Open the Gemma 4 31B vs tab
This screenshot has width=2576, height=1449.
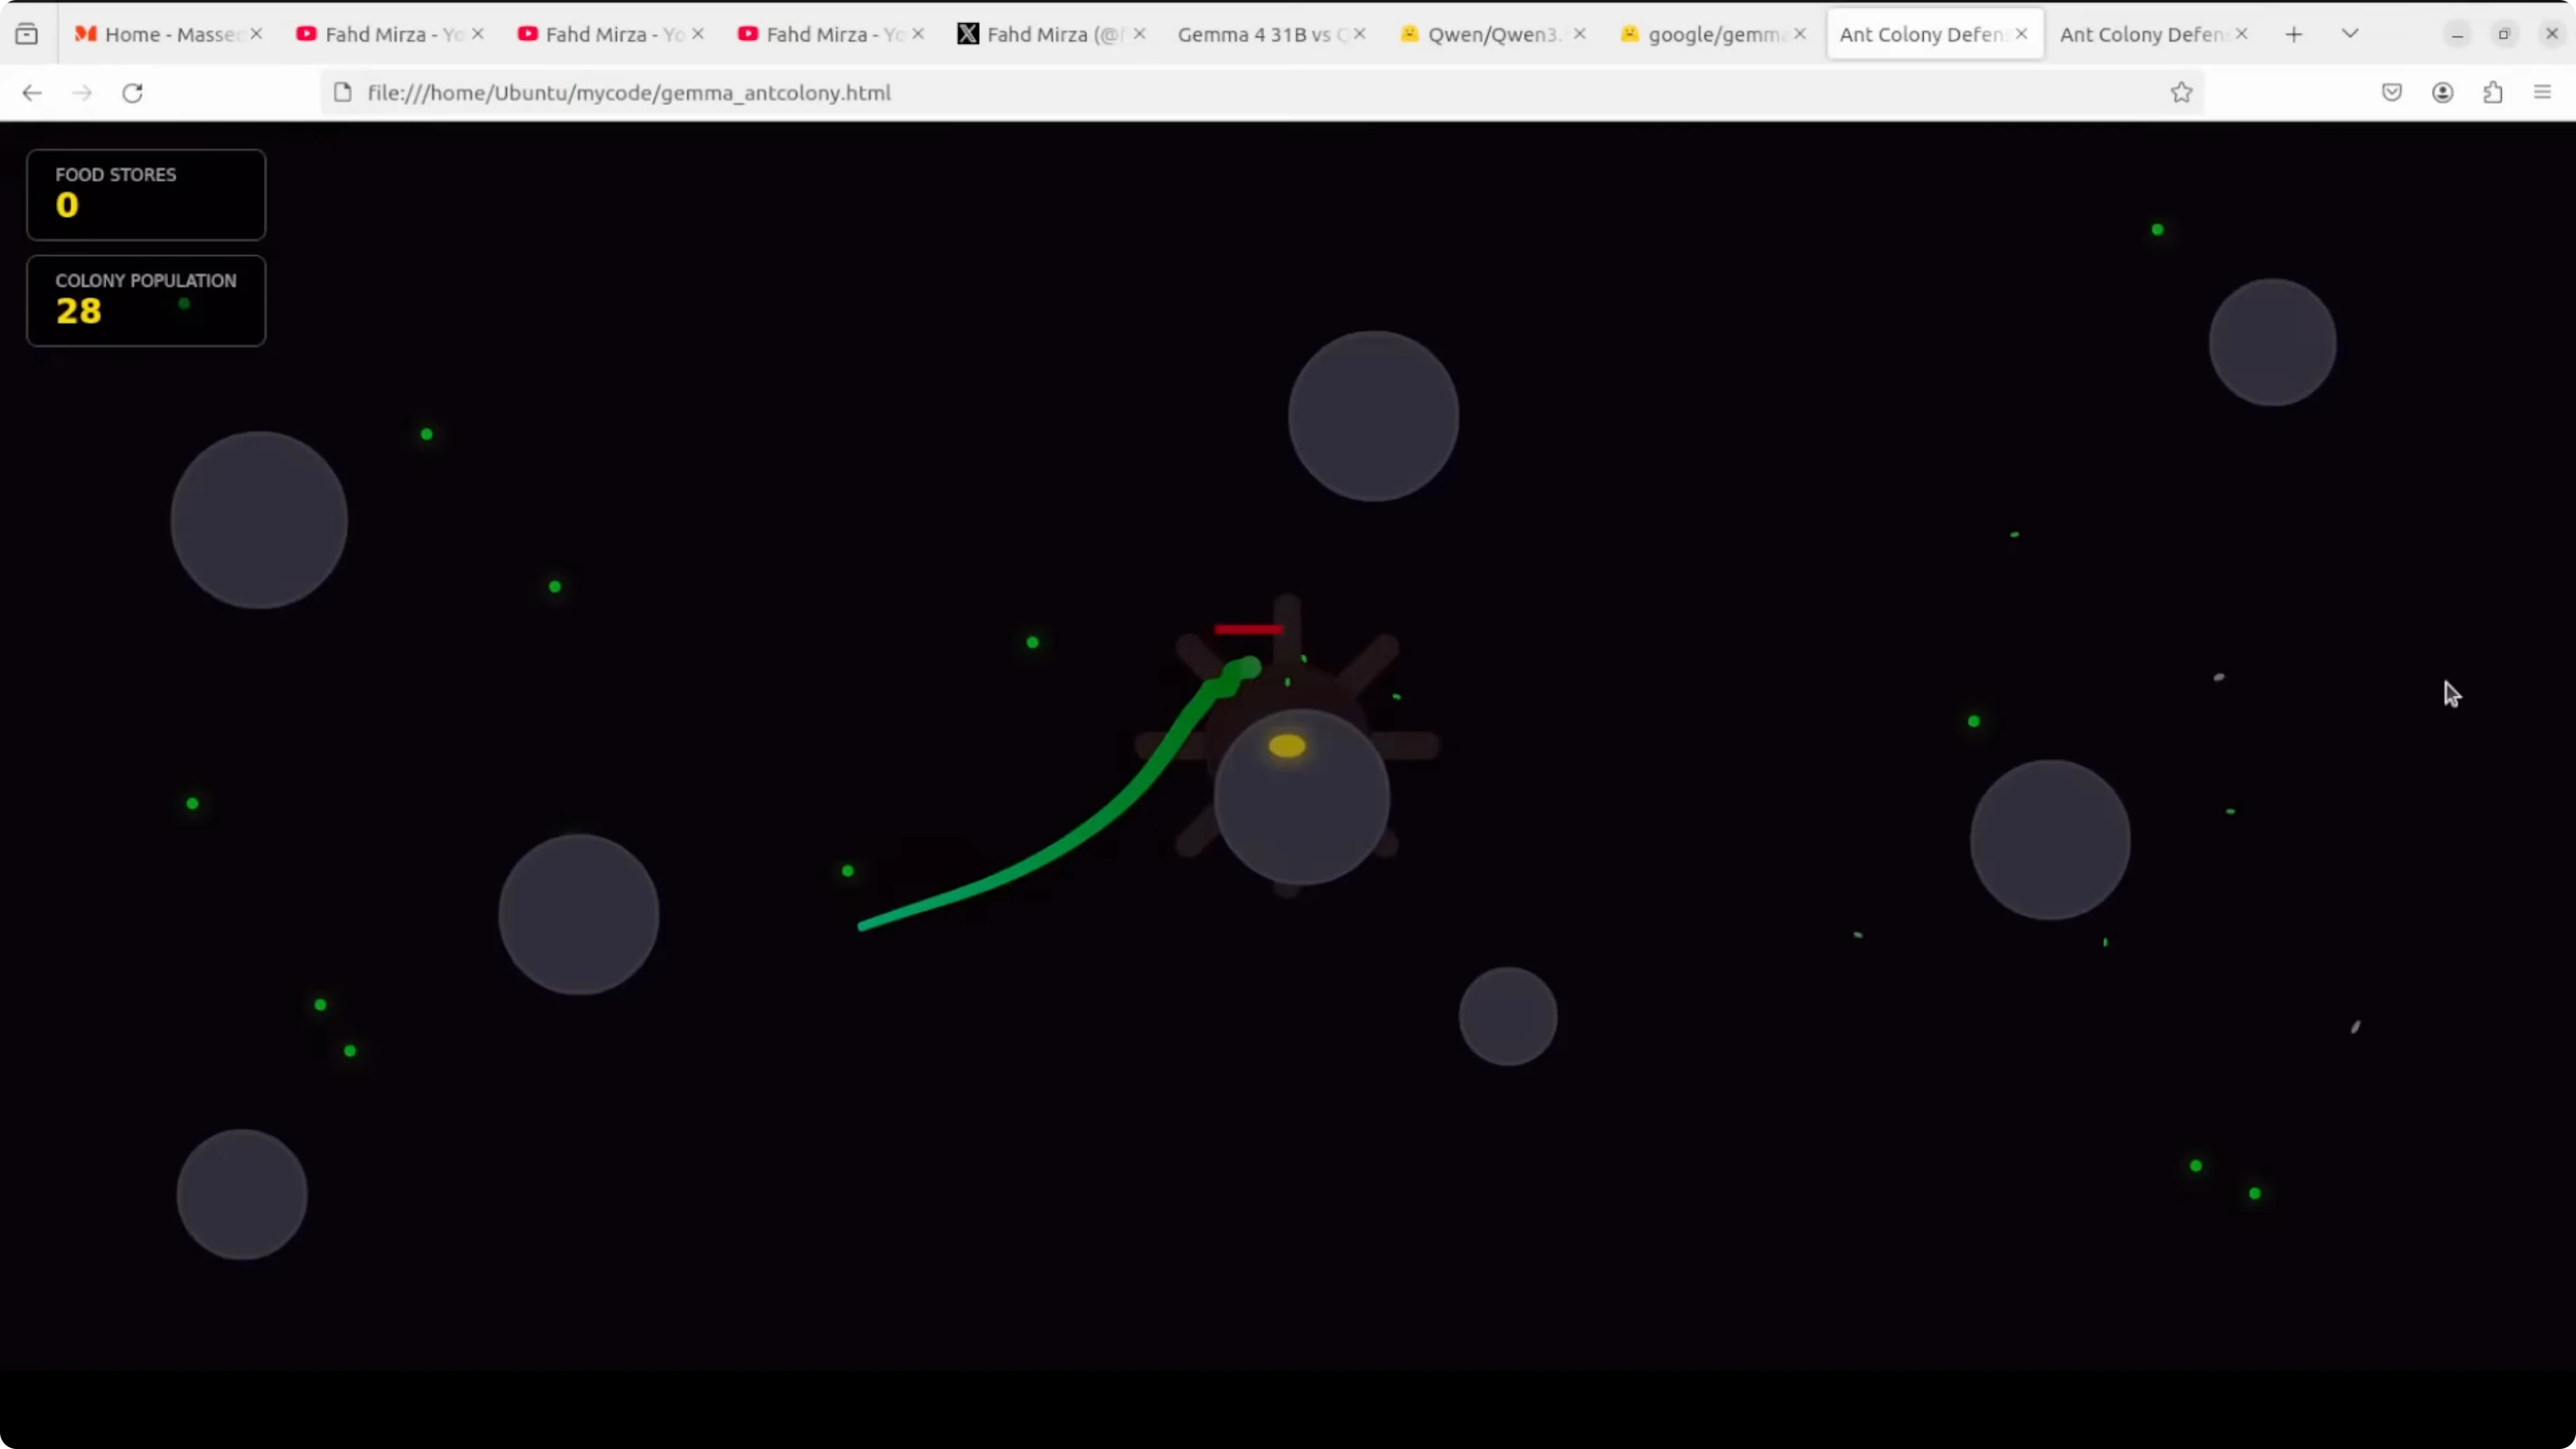1255,34
